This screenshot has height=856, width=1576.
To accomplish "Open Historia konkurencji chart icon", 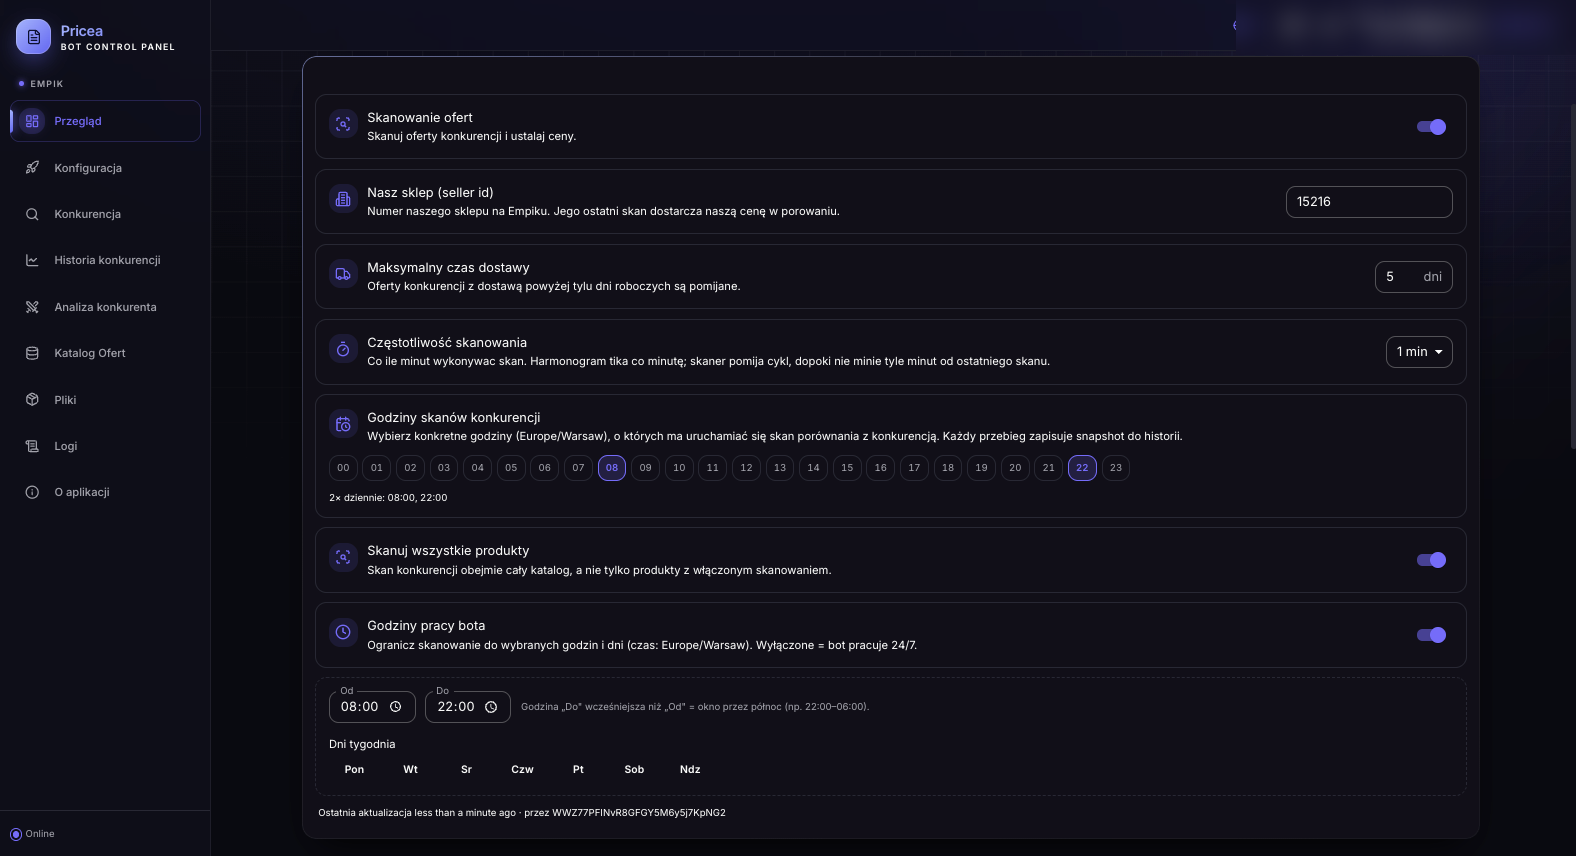I will pos(32,260).
